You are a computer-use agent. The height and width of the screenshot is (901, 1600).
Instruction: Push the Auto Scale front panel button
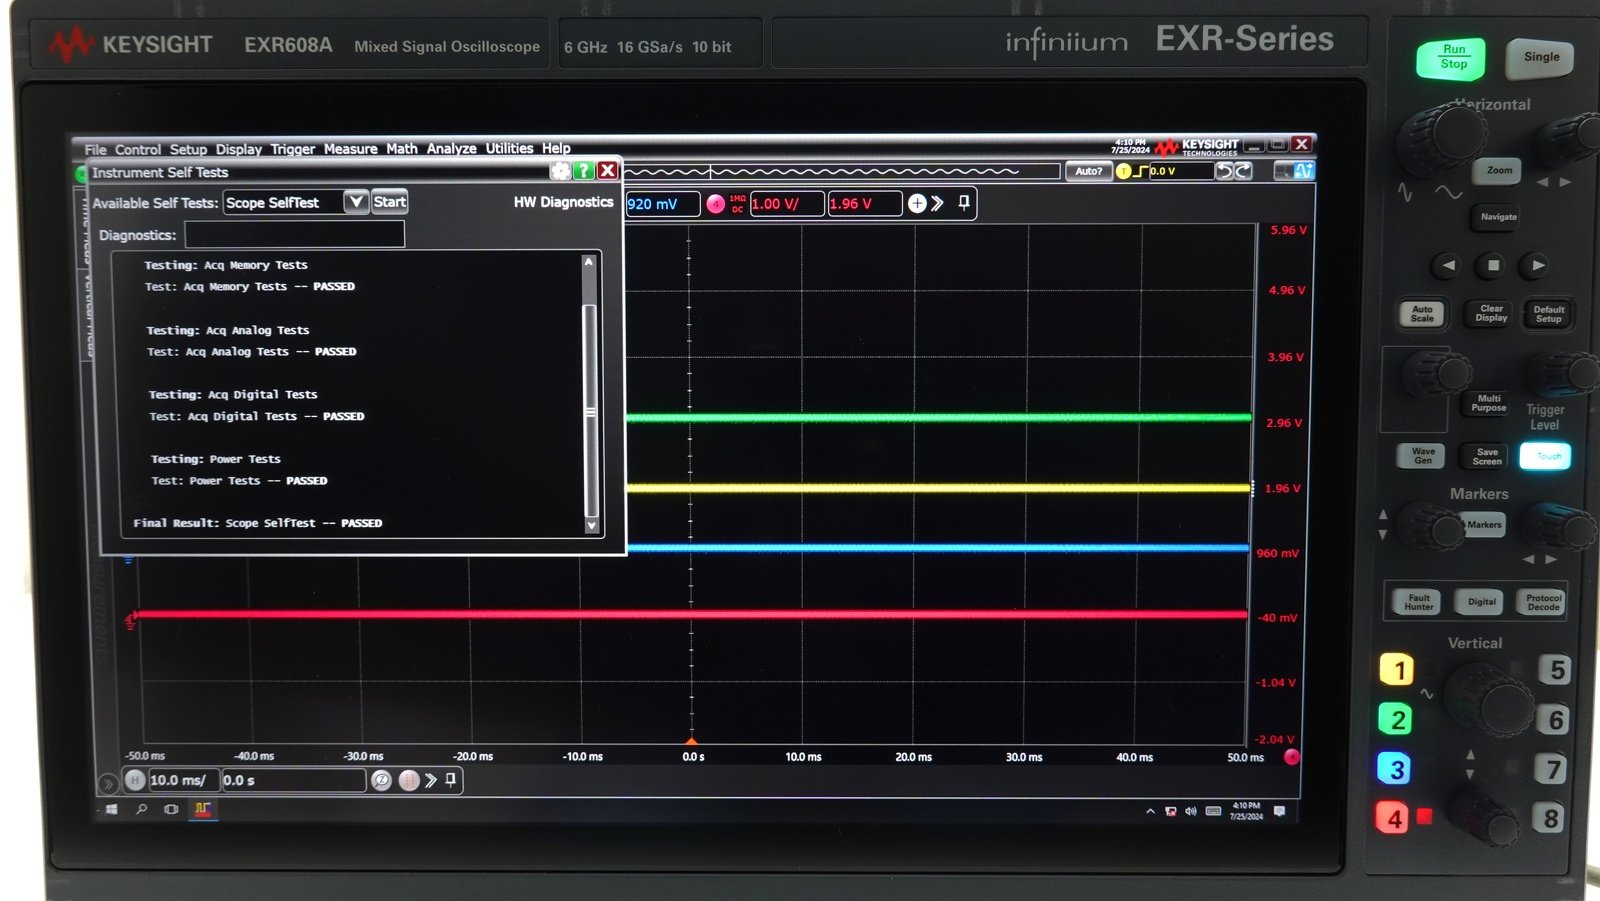point(1422,314)
